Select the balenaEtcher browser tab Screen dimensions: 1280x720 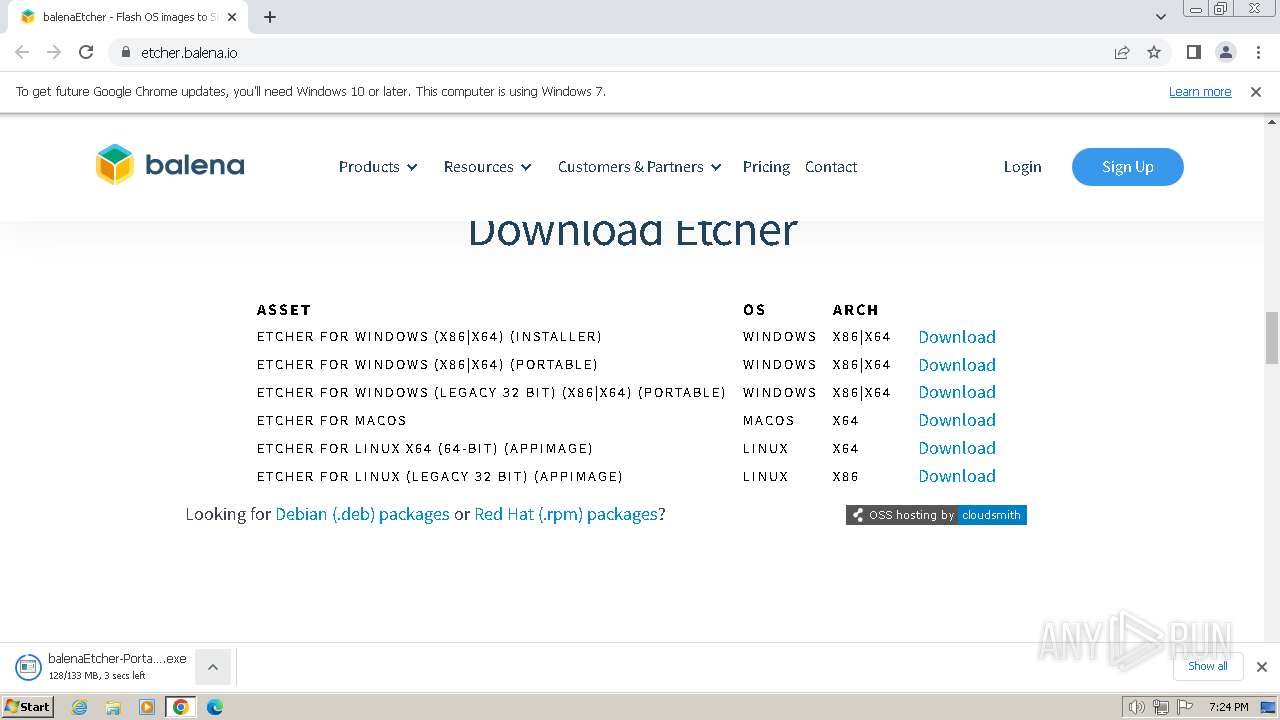130,17
